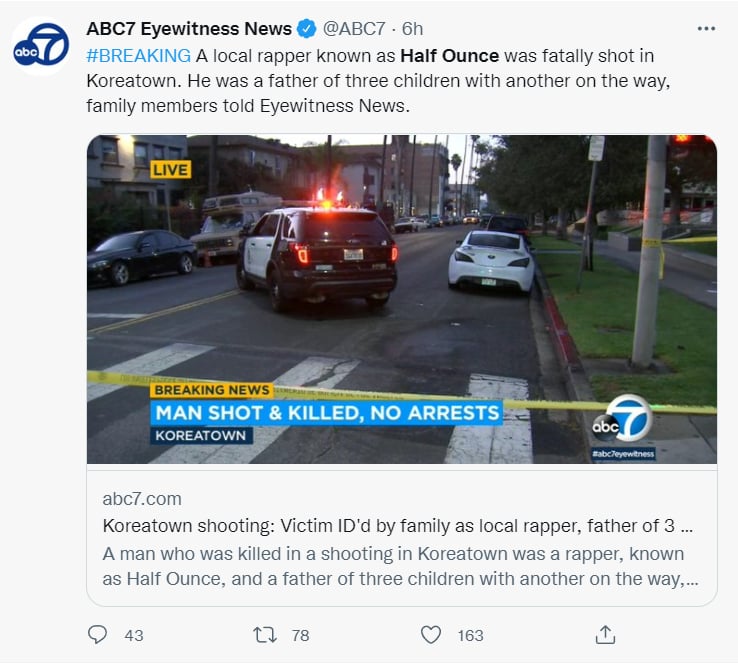Click the Koreatown news video thumbnail
Screen dimensions: 738x666
coord(401,299)
